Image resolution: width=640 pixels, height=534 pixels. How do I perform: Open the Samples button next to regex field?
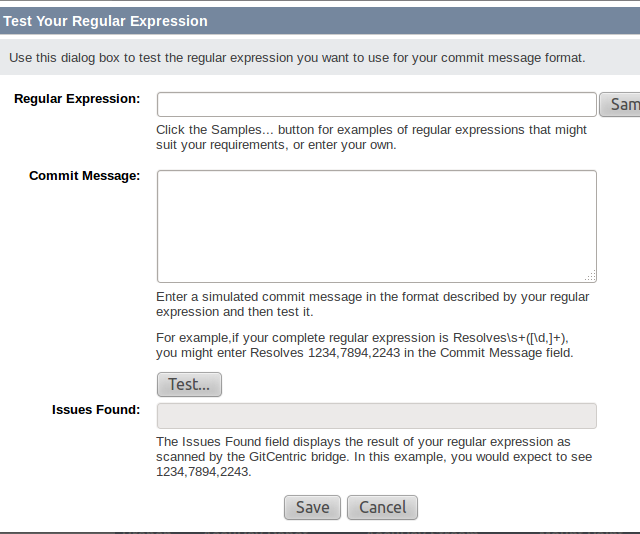click(620, 105)
